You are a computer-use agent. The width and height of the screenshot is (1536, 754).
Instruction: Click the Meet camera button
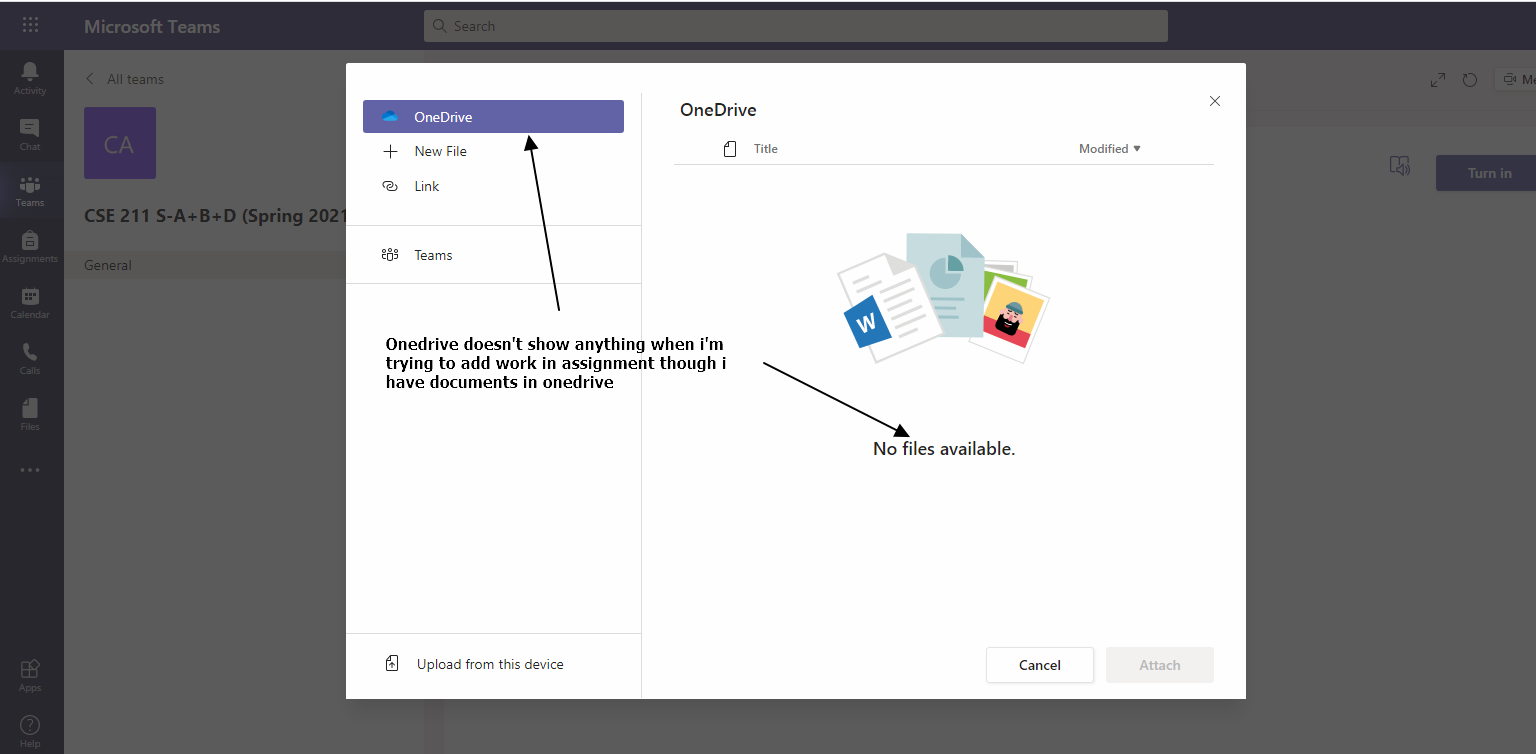click(x=1515, y=80)
